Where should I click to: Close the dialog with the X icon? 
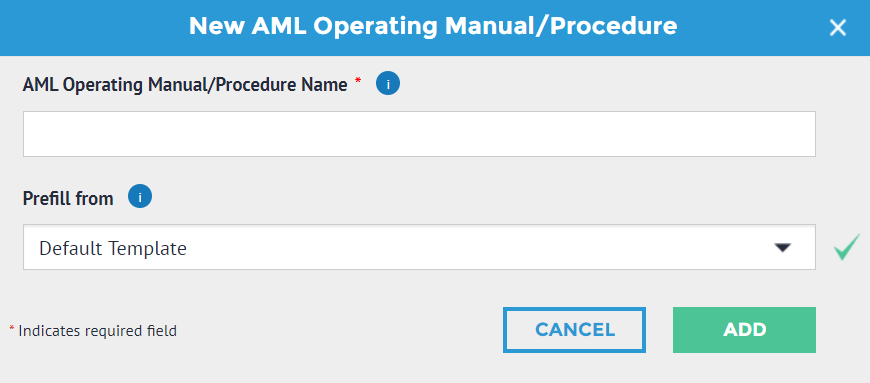click(x=837, y=28)
